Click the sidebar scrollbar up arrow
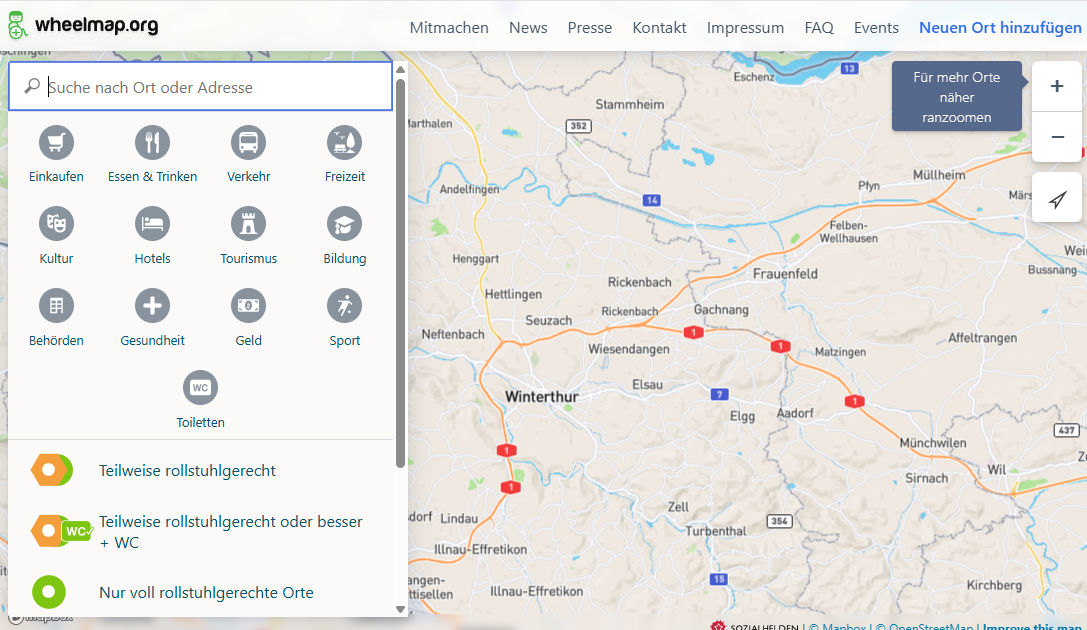 [400, 69]
